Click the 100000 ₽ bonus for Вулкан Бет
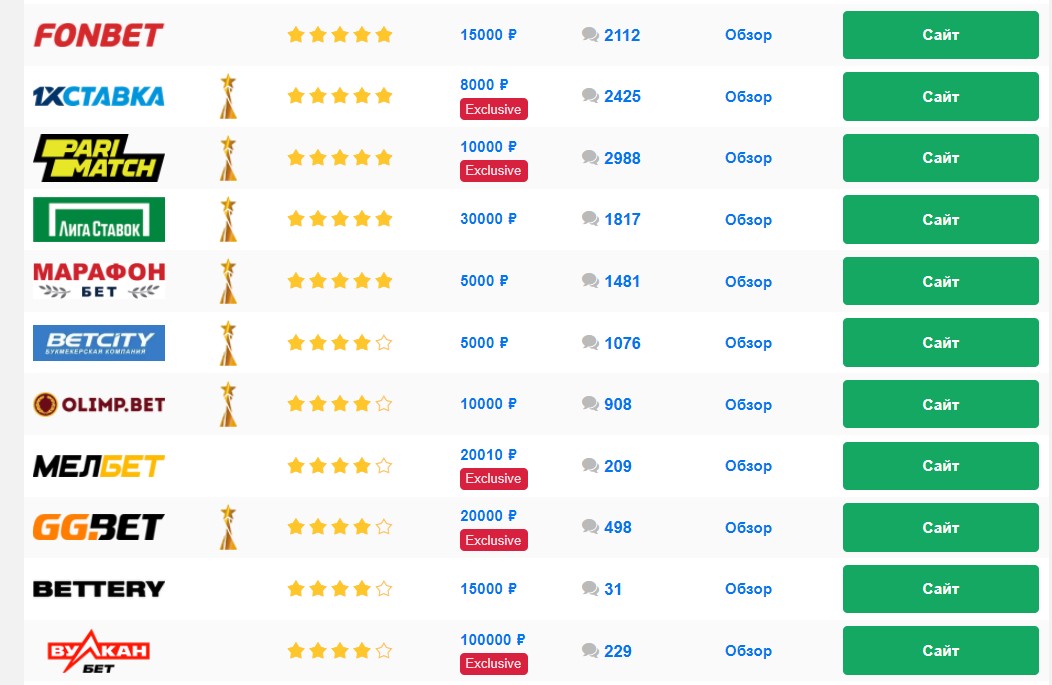Screen dimensions: 1052x685 tap(492, 640)
